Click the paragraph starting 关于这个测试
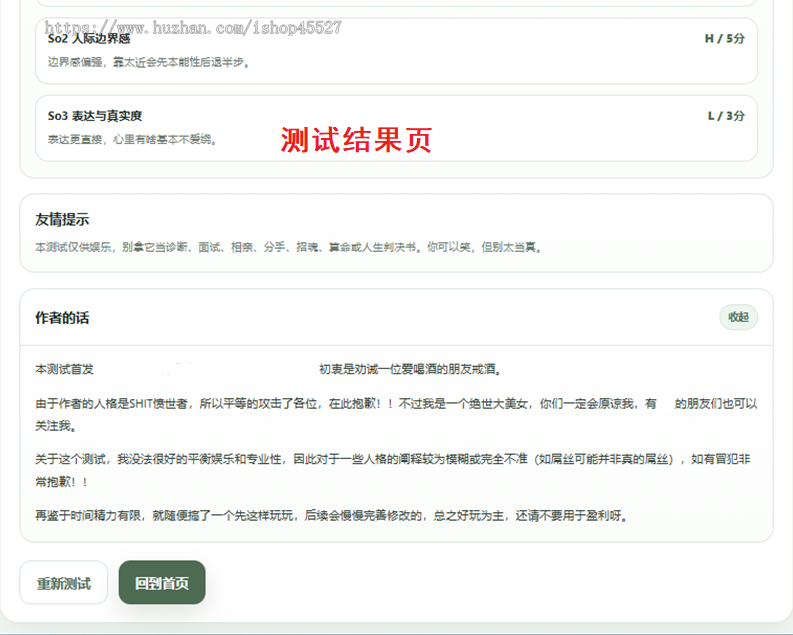The width and height of the screenshot is (793, 635). pyautogui.click(x=392, y=470)
